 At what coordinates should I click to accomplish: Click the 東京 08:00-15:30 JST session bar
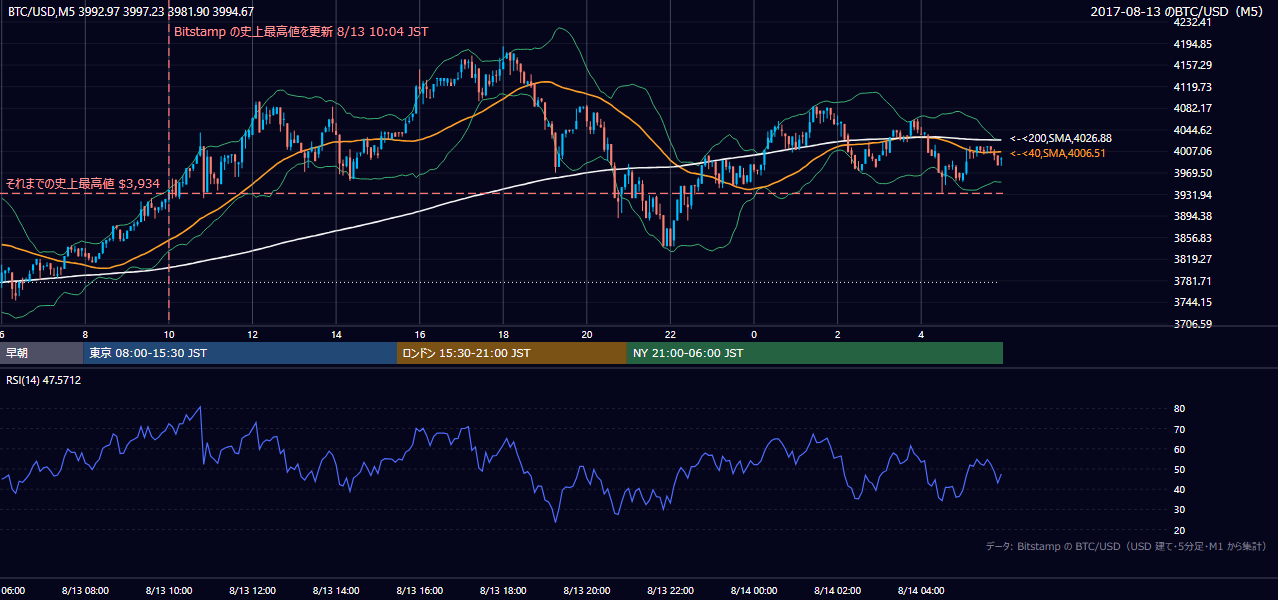(x=240, y=353)
